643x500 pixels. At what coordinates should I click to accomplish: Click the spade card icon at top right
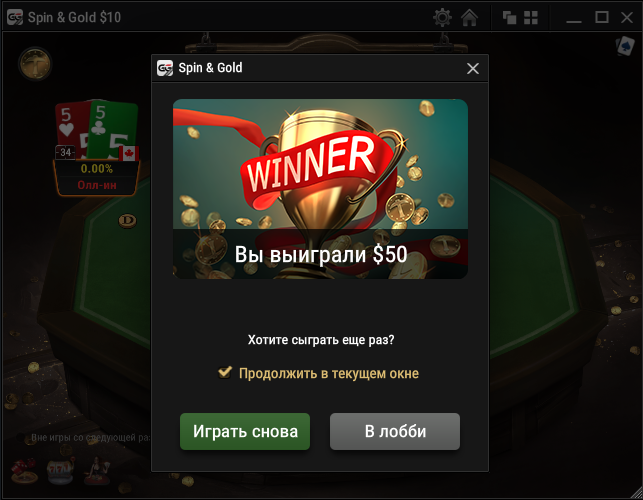625,46
